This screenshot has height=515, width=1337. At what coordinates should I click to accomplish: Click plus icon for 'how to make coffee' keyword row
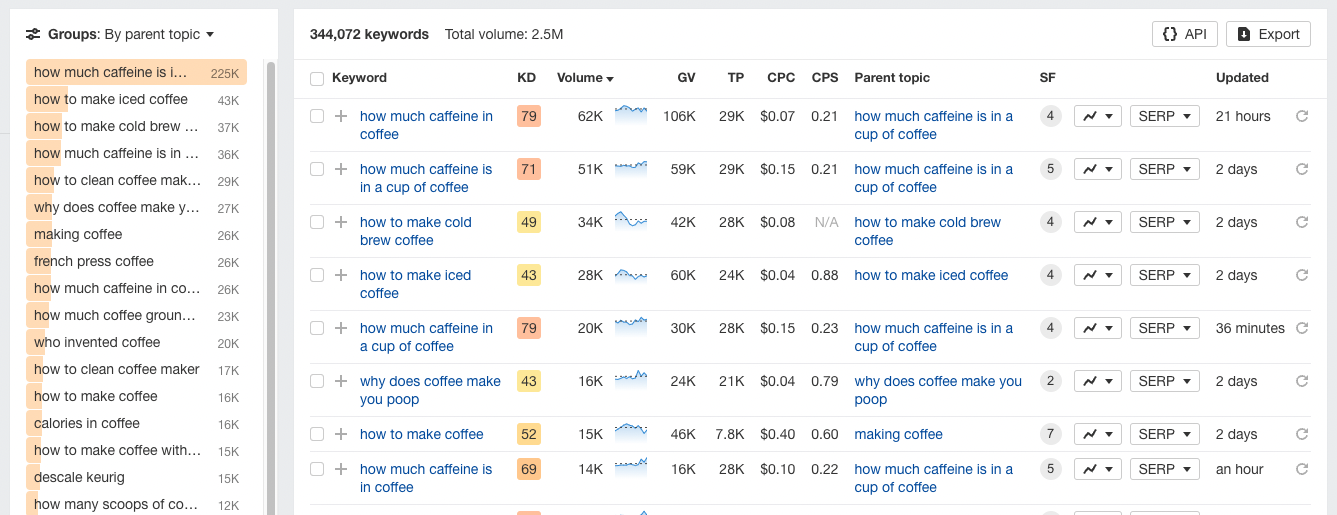[x=341, y=434]
